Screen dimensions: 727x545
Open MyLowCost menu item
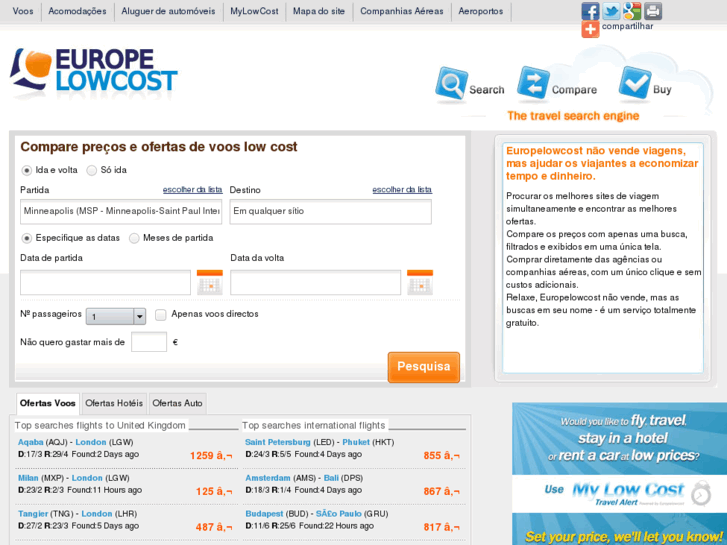254,11
